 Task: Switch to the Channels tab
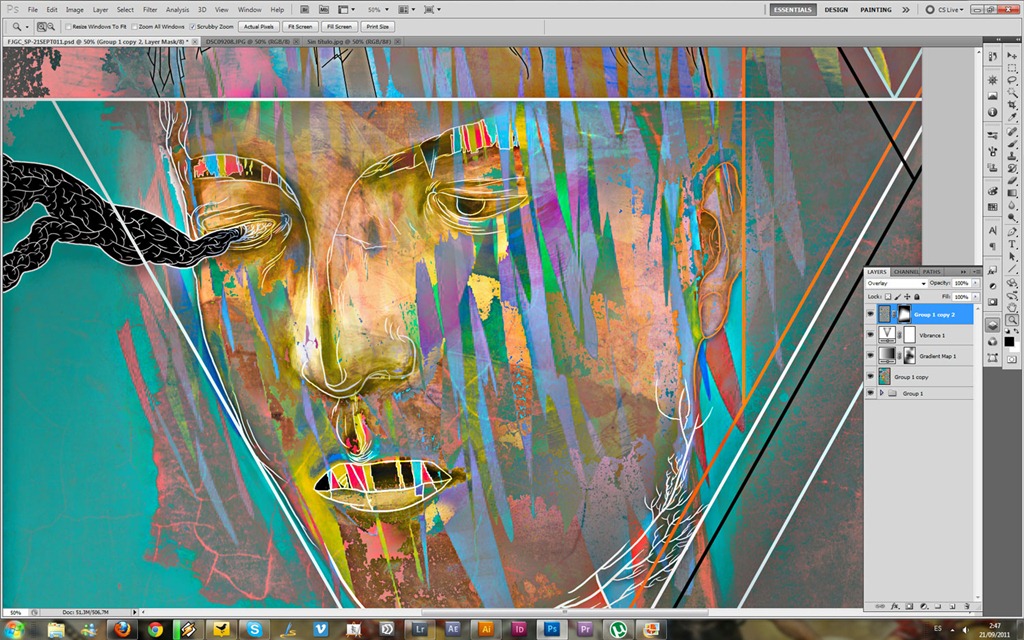[x=905, y=271]
